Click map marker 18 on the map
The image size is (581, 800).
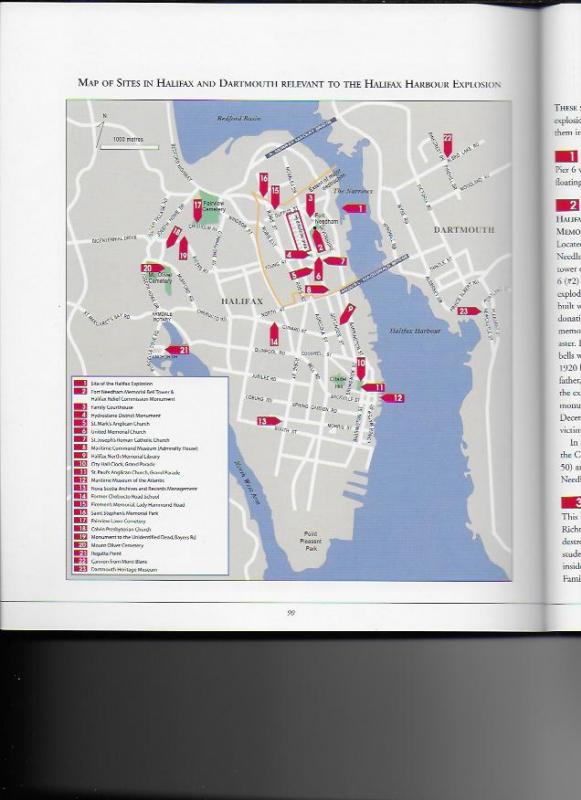click(174, 237)
